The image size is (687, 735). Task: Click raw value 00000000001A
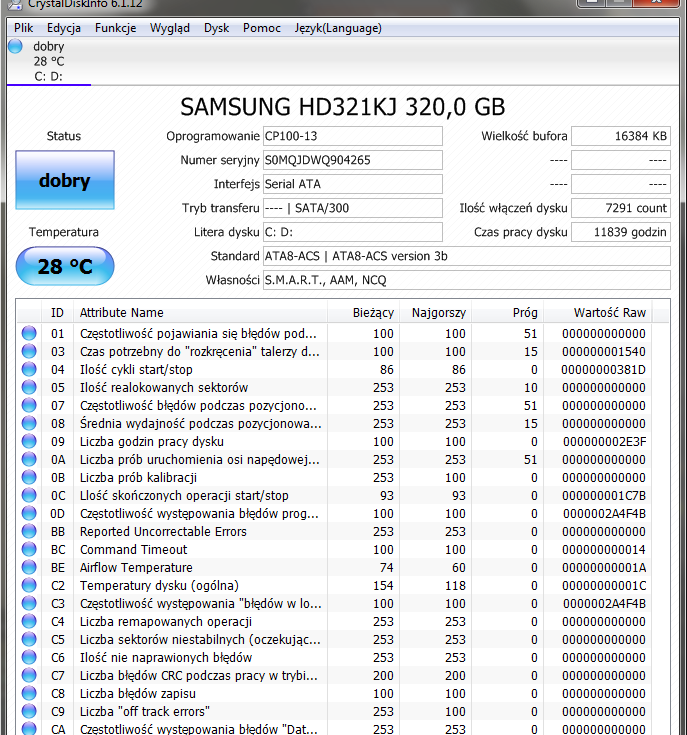click(x=604, y=568)
